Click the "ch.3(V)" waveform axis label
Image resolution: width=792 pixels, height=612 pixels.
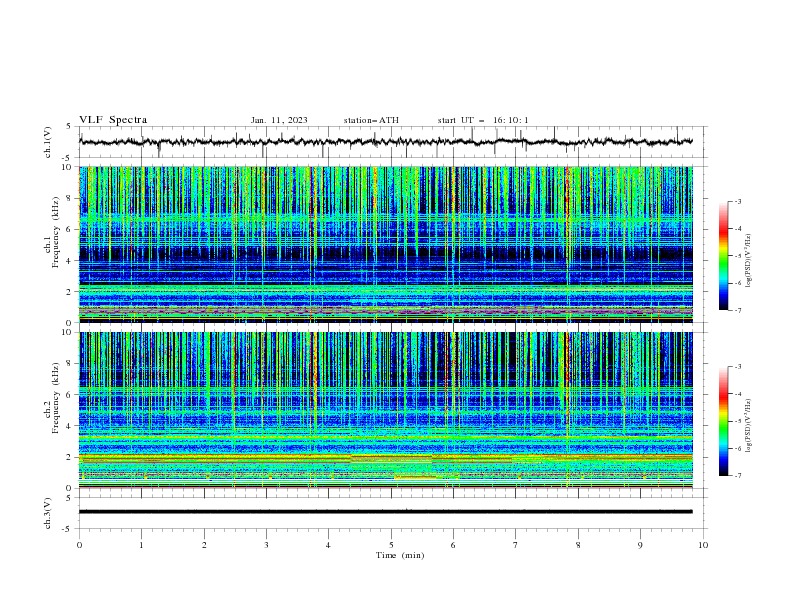(48, 513)
